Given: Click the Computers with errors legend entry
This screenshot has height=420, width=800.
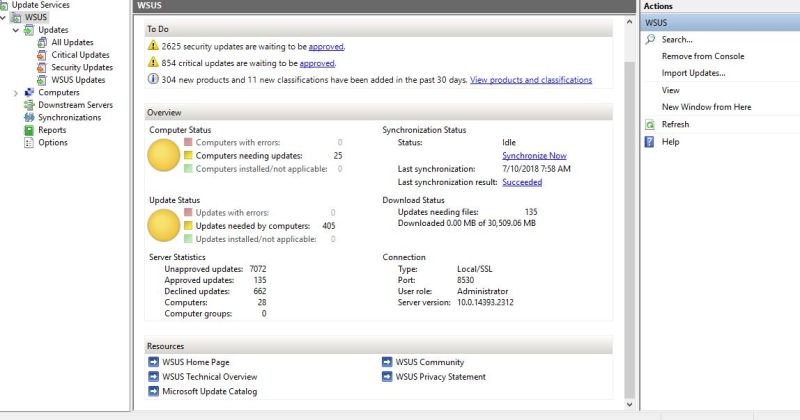Looking at the screenshot, I should click(232, 142).
